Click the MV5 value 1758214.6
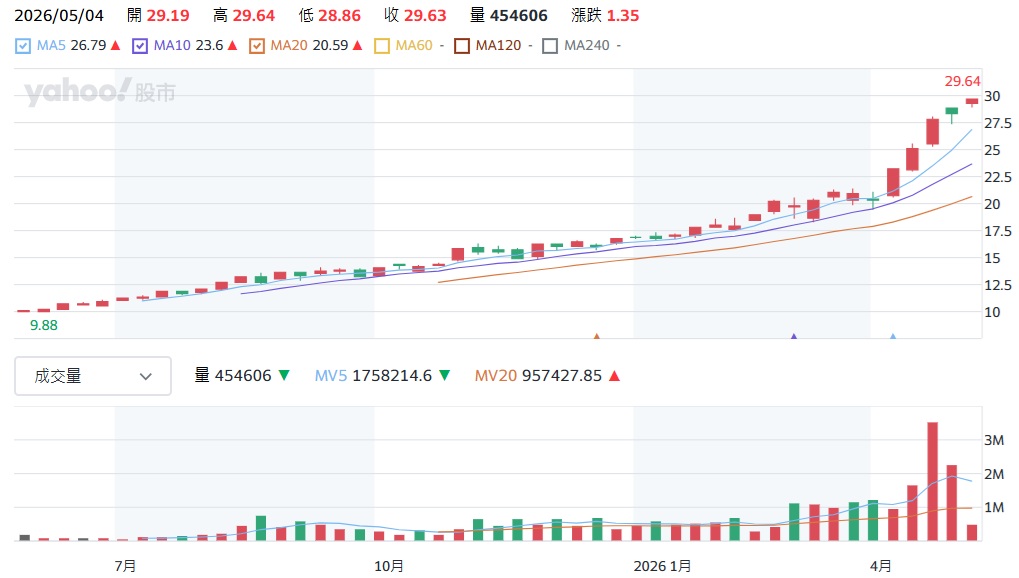 coord(392,376)
